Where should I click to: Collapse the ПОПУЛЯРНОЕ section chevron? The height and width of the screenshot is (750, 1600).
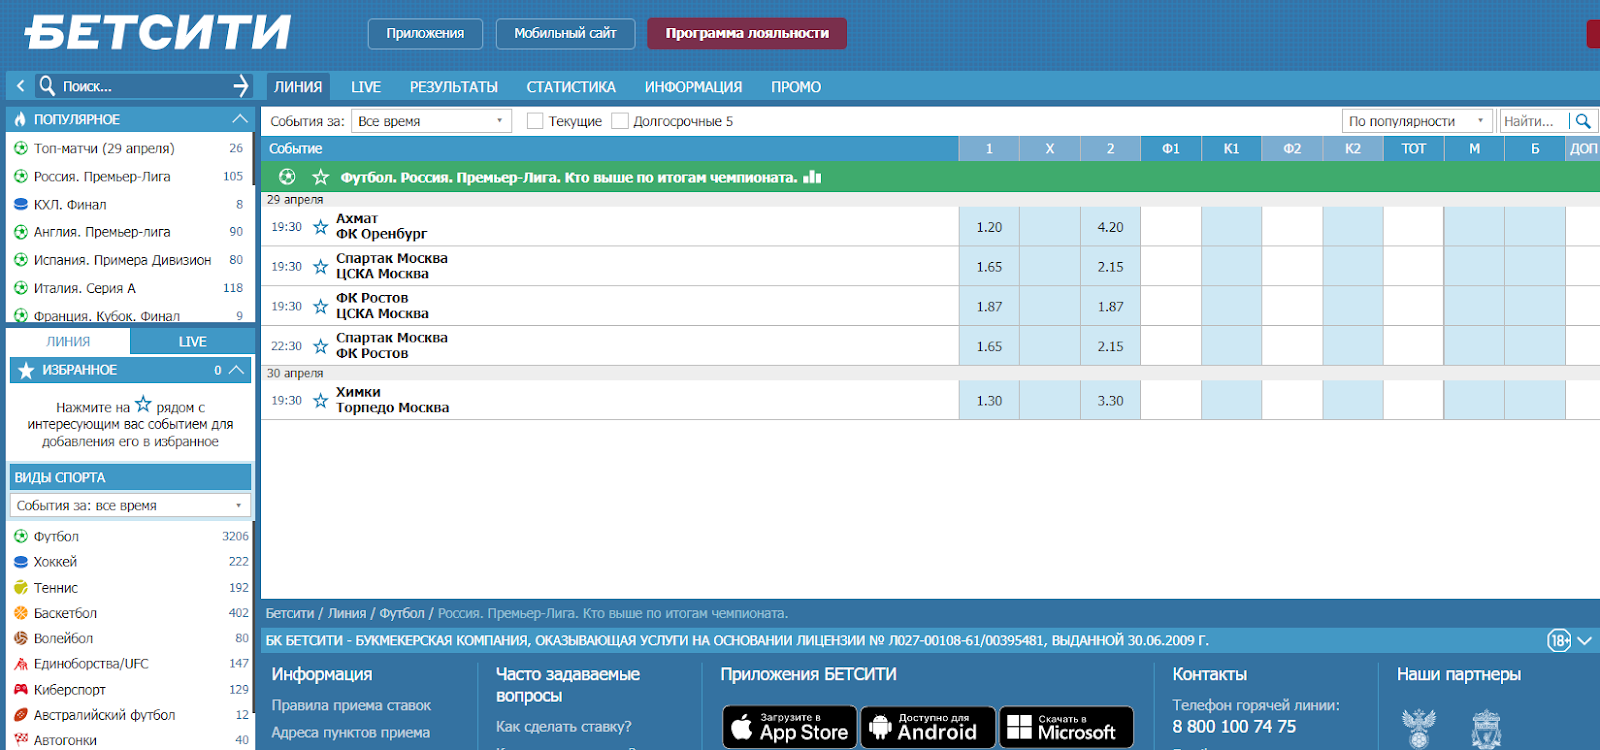click(239, 119)
